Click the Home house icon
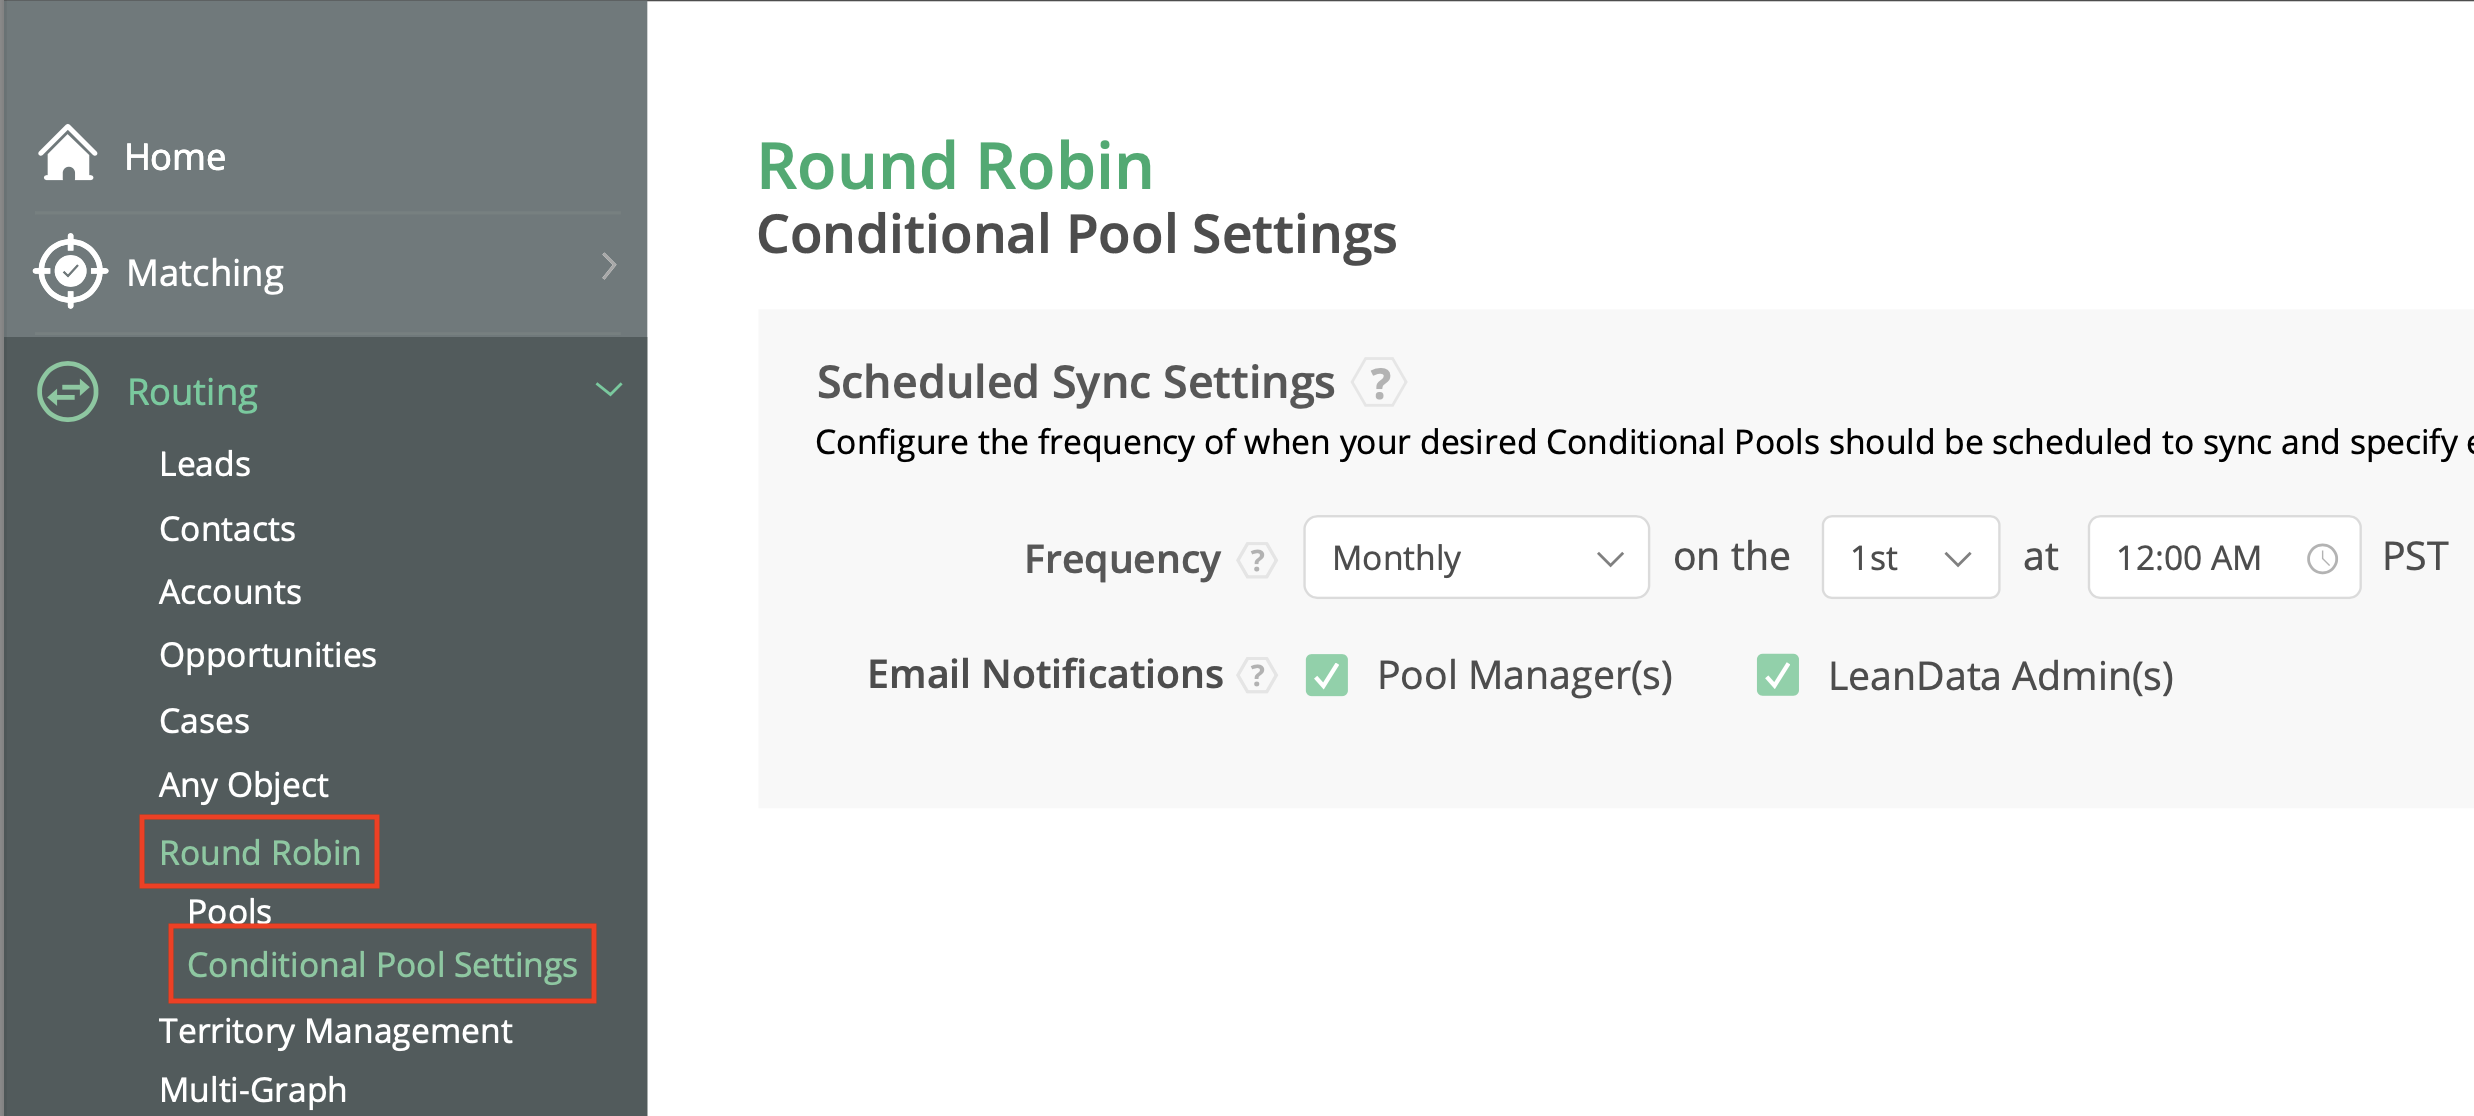The width and height of the screenshot is (2474, 1116). pos(67,155)
